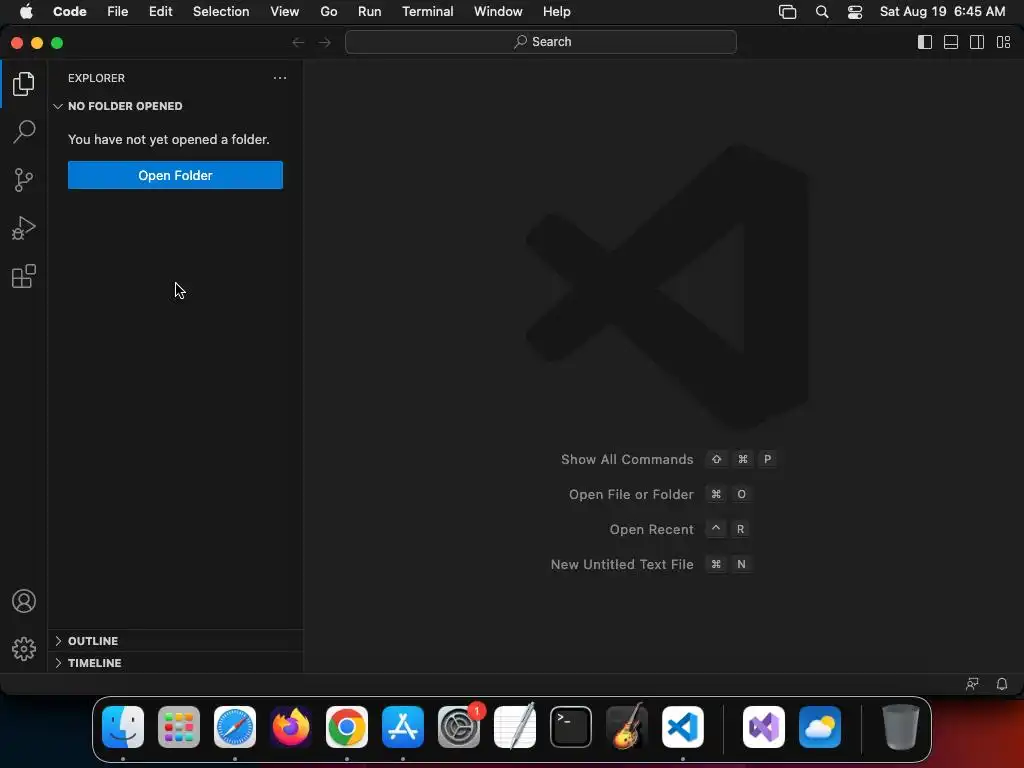Click the notifications bell in status bar
This screenshot has height=768, width=1024.
(1002, 684)
